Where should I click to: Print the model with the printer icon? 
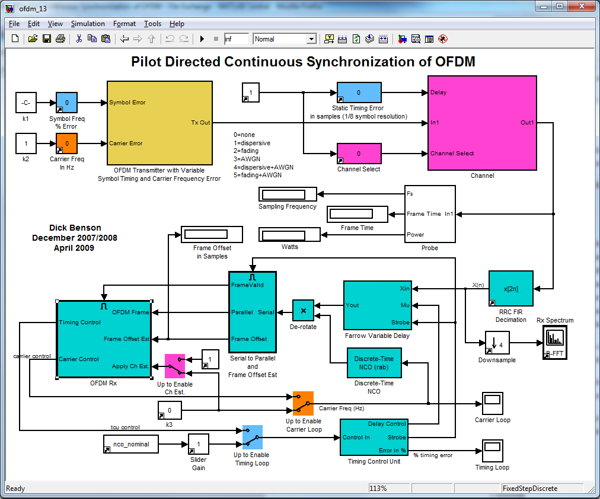(x=61, y=39)
